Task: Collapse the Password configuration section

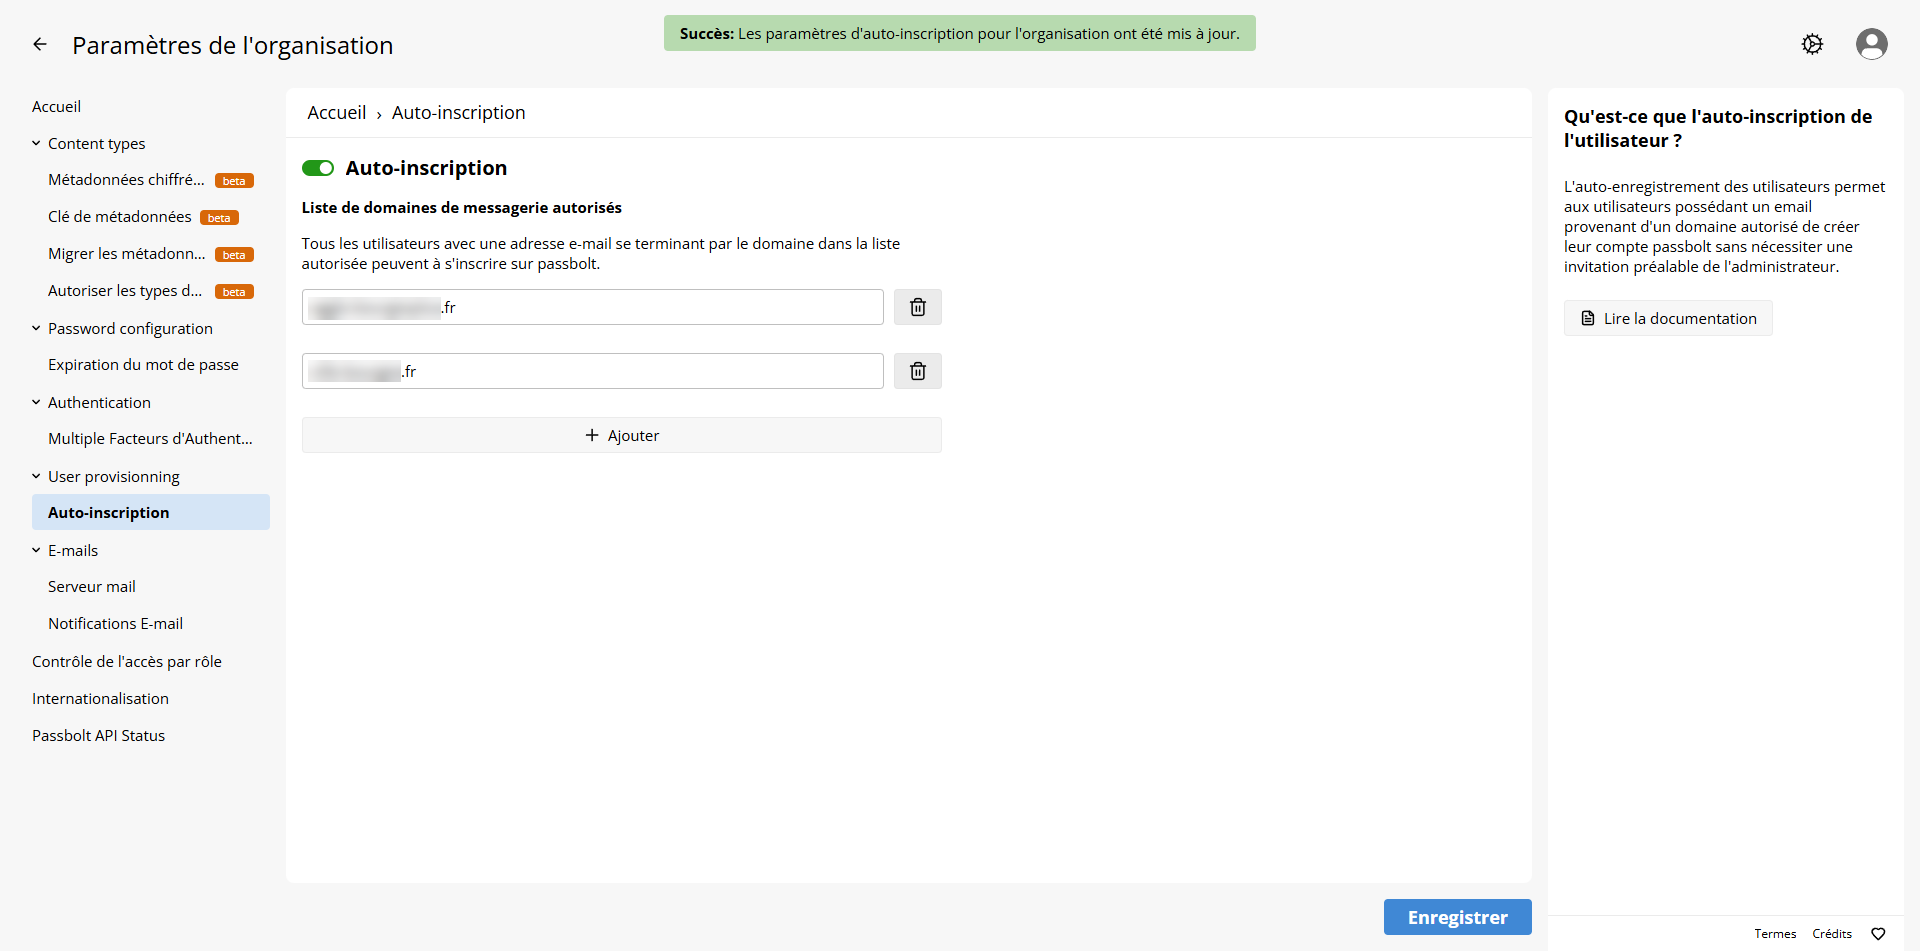Action: coord(36,328)
